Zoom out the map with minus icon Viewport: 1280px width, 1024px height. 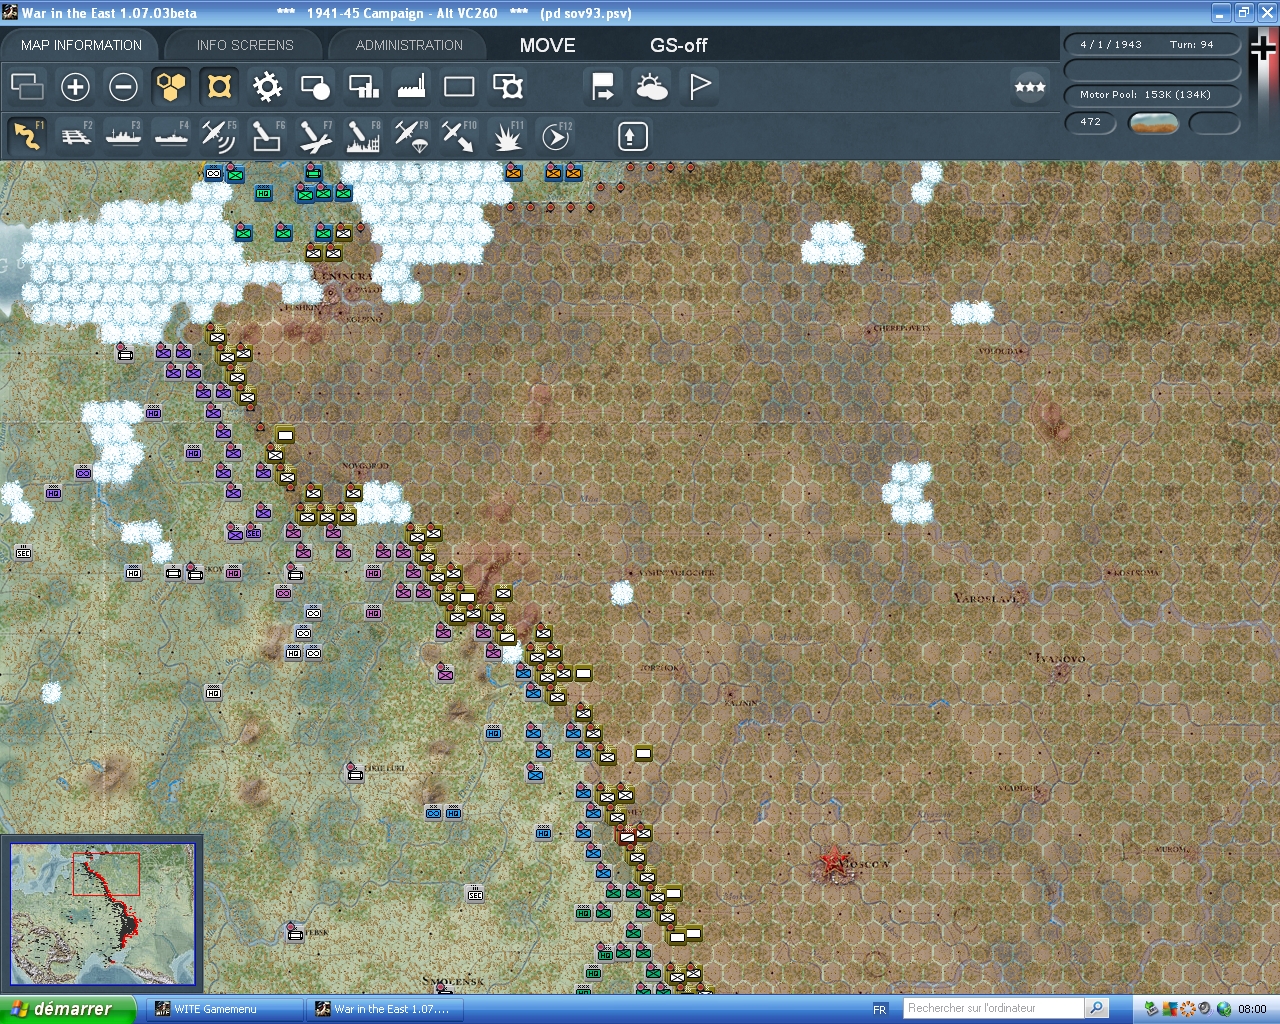(x=123, y=87)
